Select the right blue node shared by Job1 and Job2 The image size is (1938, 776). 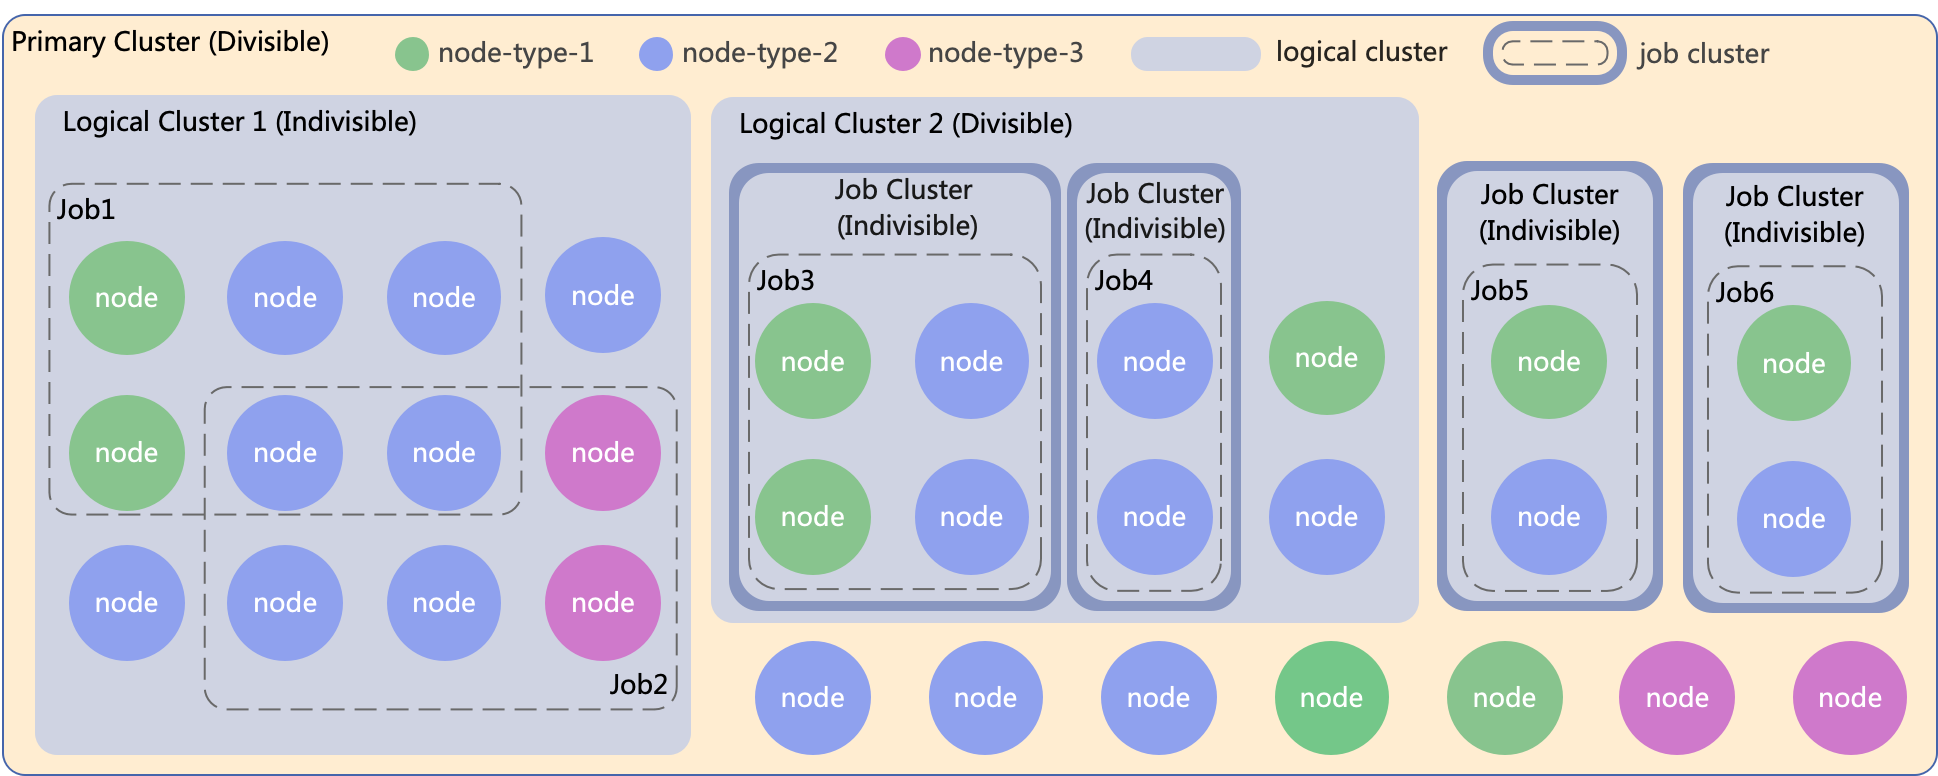point(444,453)
